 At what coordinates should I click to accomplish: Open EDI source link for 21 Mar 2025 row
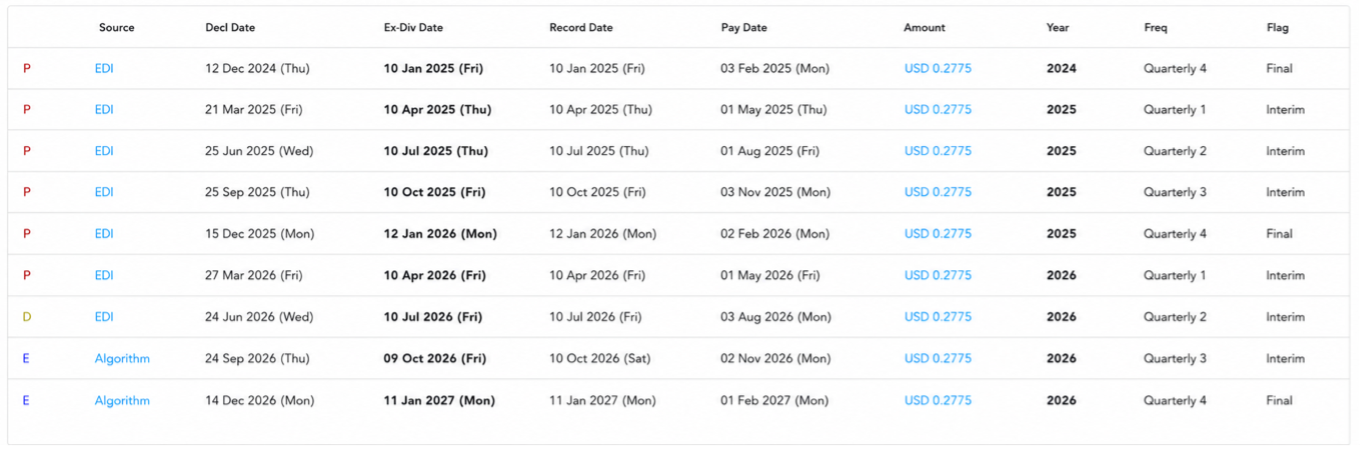point(104,110)
